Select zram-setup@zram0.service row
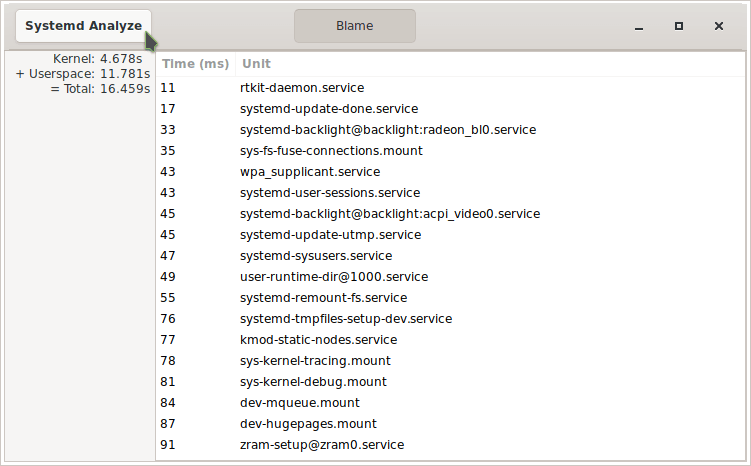The width and height of the screenshot is (751, 466). [450, 445]
